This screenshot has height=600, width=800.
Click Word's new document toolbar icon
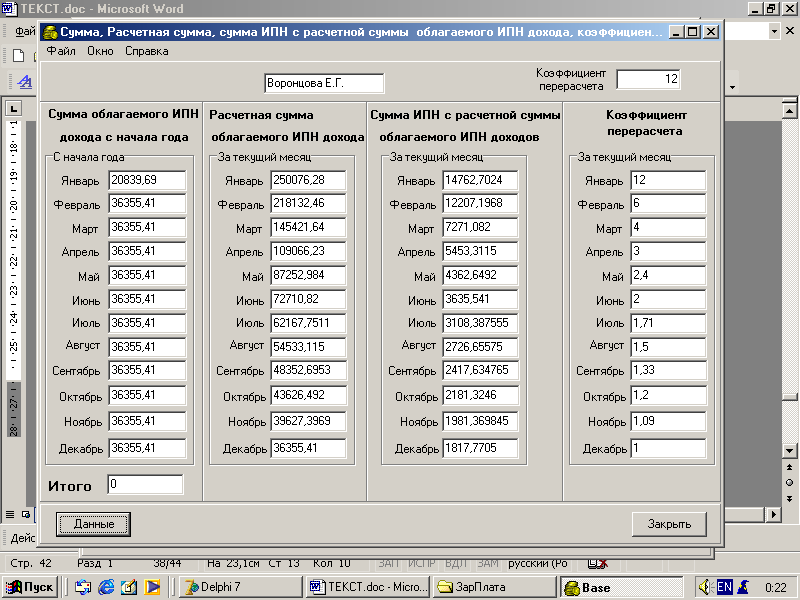point(20,57)
